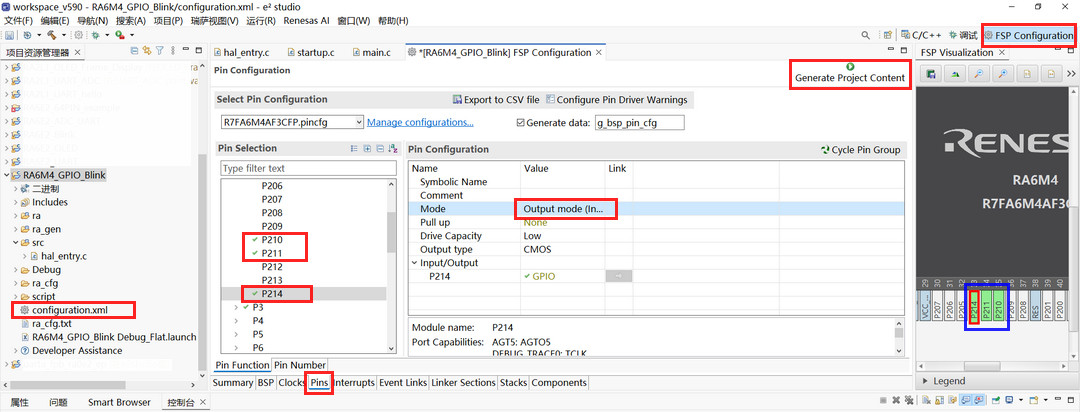Expand the Legend section

coord(925,381)
